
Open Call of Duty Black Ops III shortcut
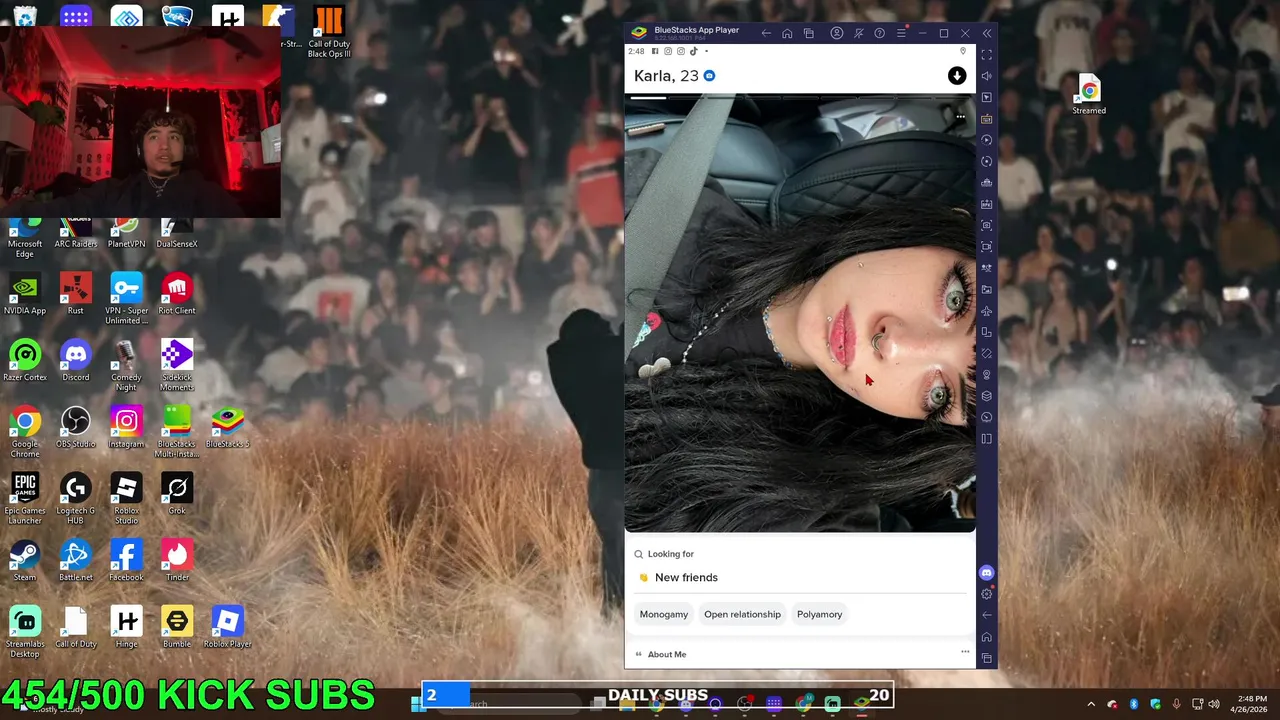328,32
